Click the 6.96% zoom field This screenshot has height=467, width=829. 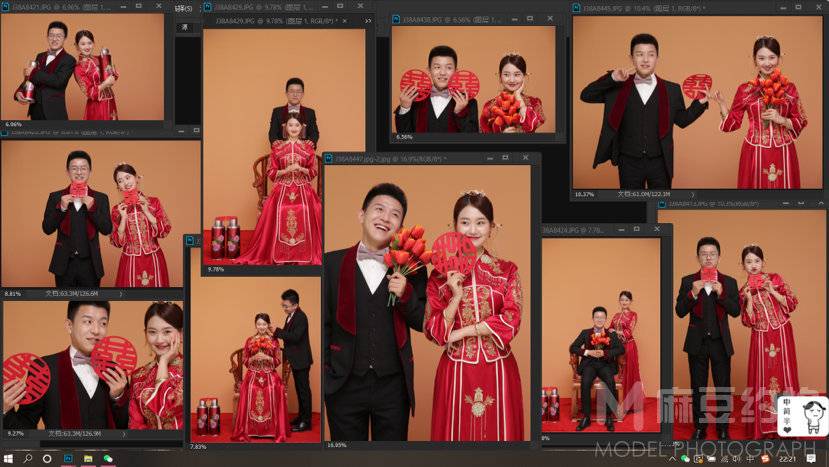(x=13, y=124)
